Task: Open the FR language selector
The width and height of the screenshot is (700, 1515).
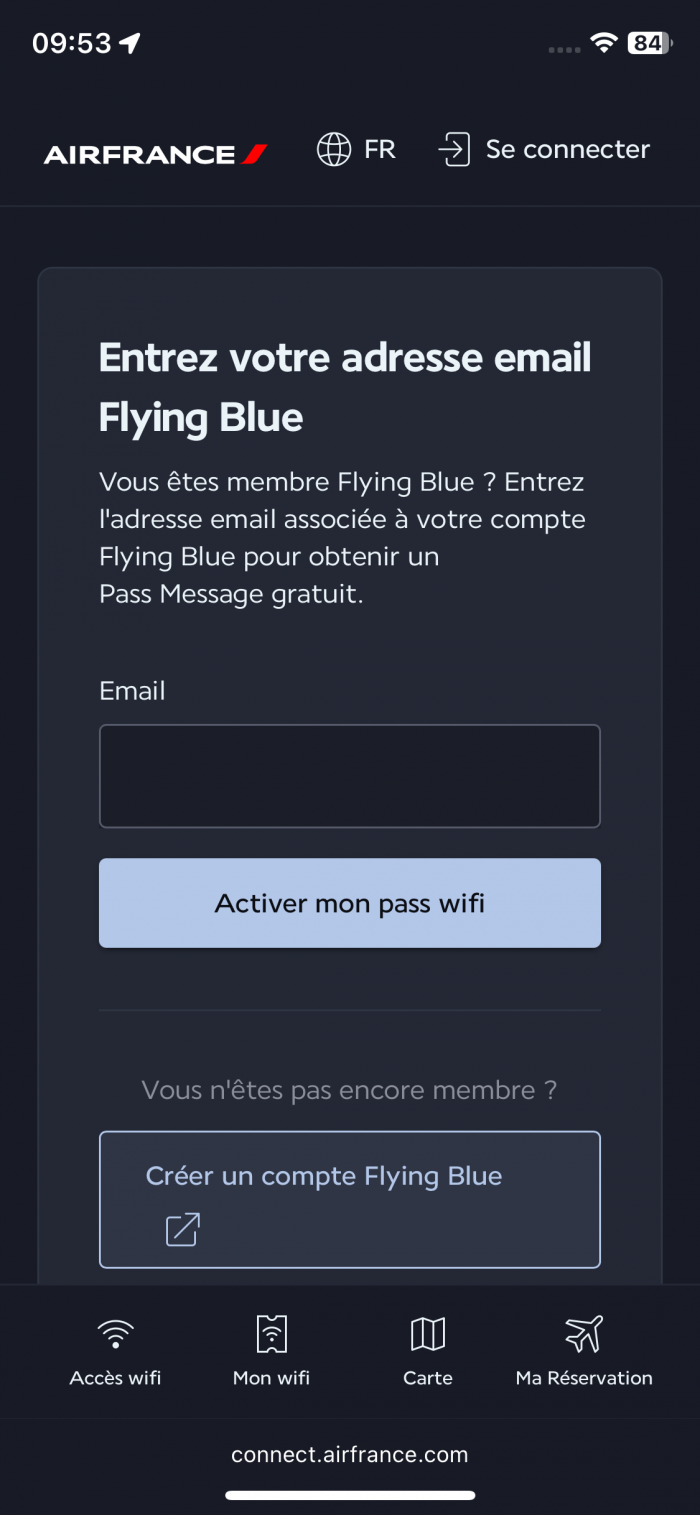Action: coord(380,150)
